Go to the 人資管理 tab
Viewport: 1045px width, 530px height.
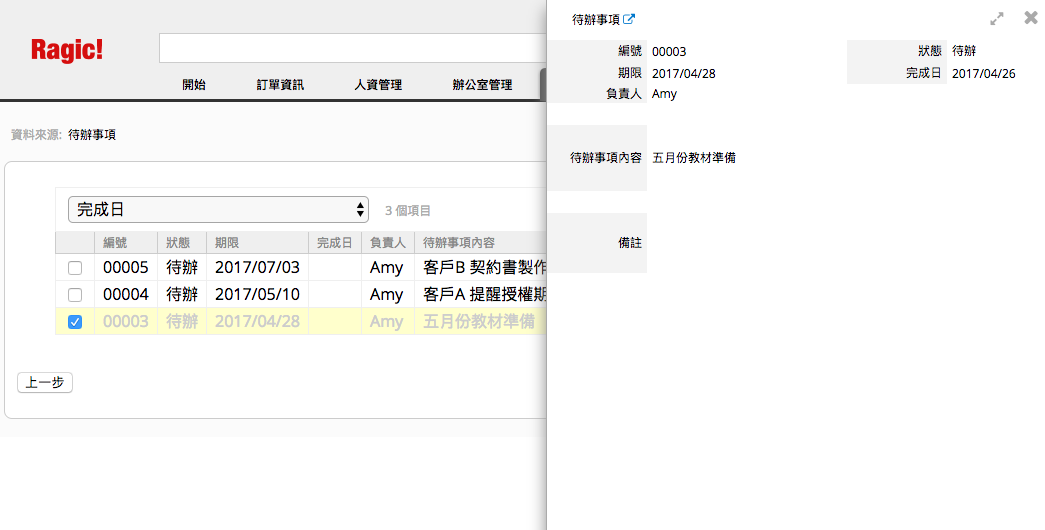(378, 85)
